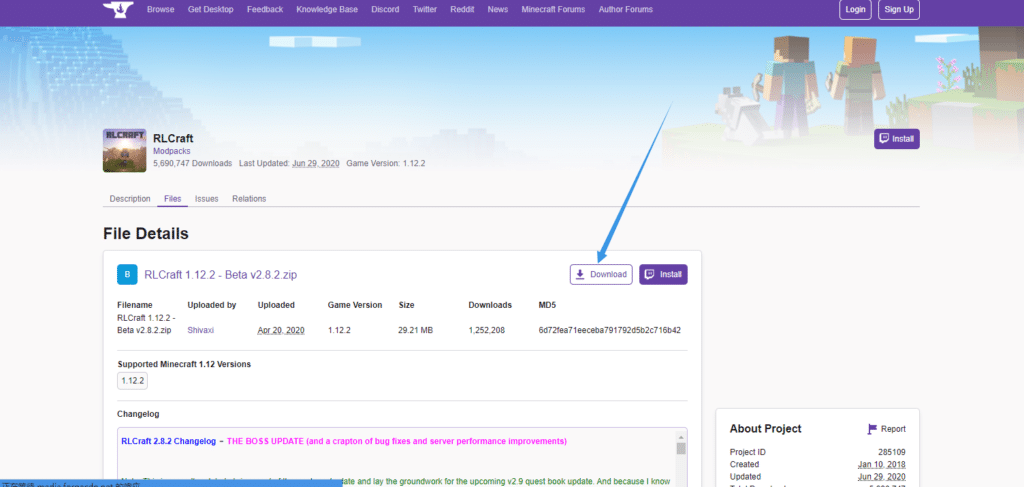Click the changelog scrollbar
This screenshot has height=487, width=1024.
(x=681, y=450)
